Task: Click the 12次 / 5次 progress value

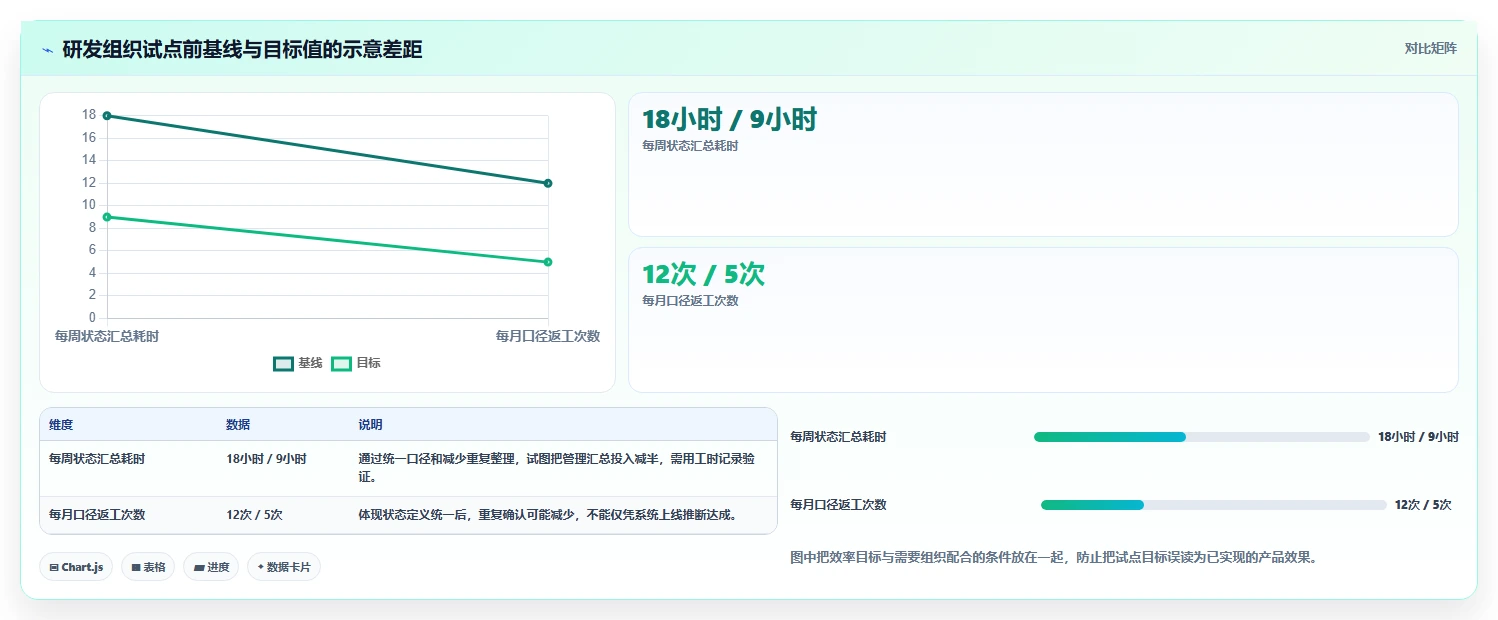Action: (x=1423, y=505)
